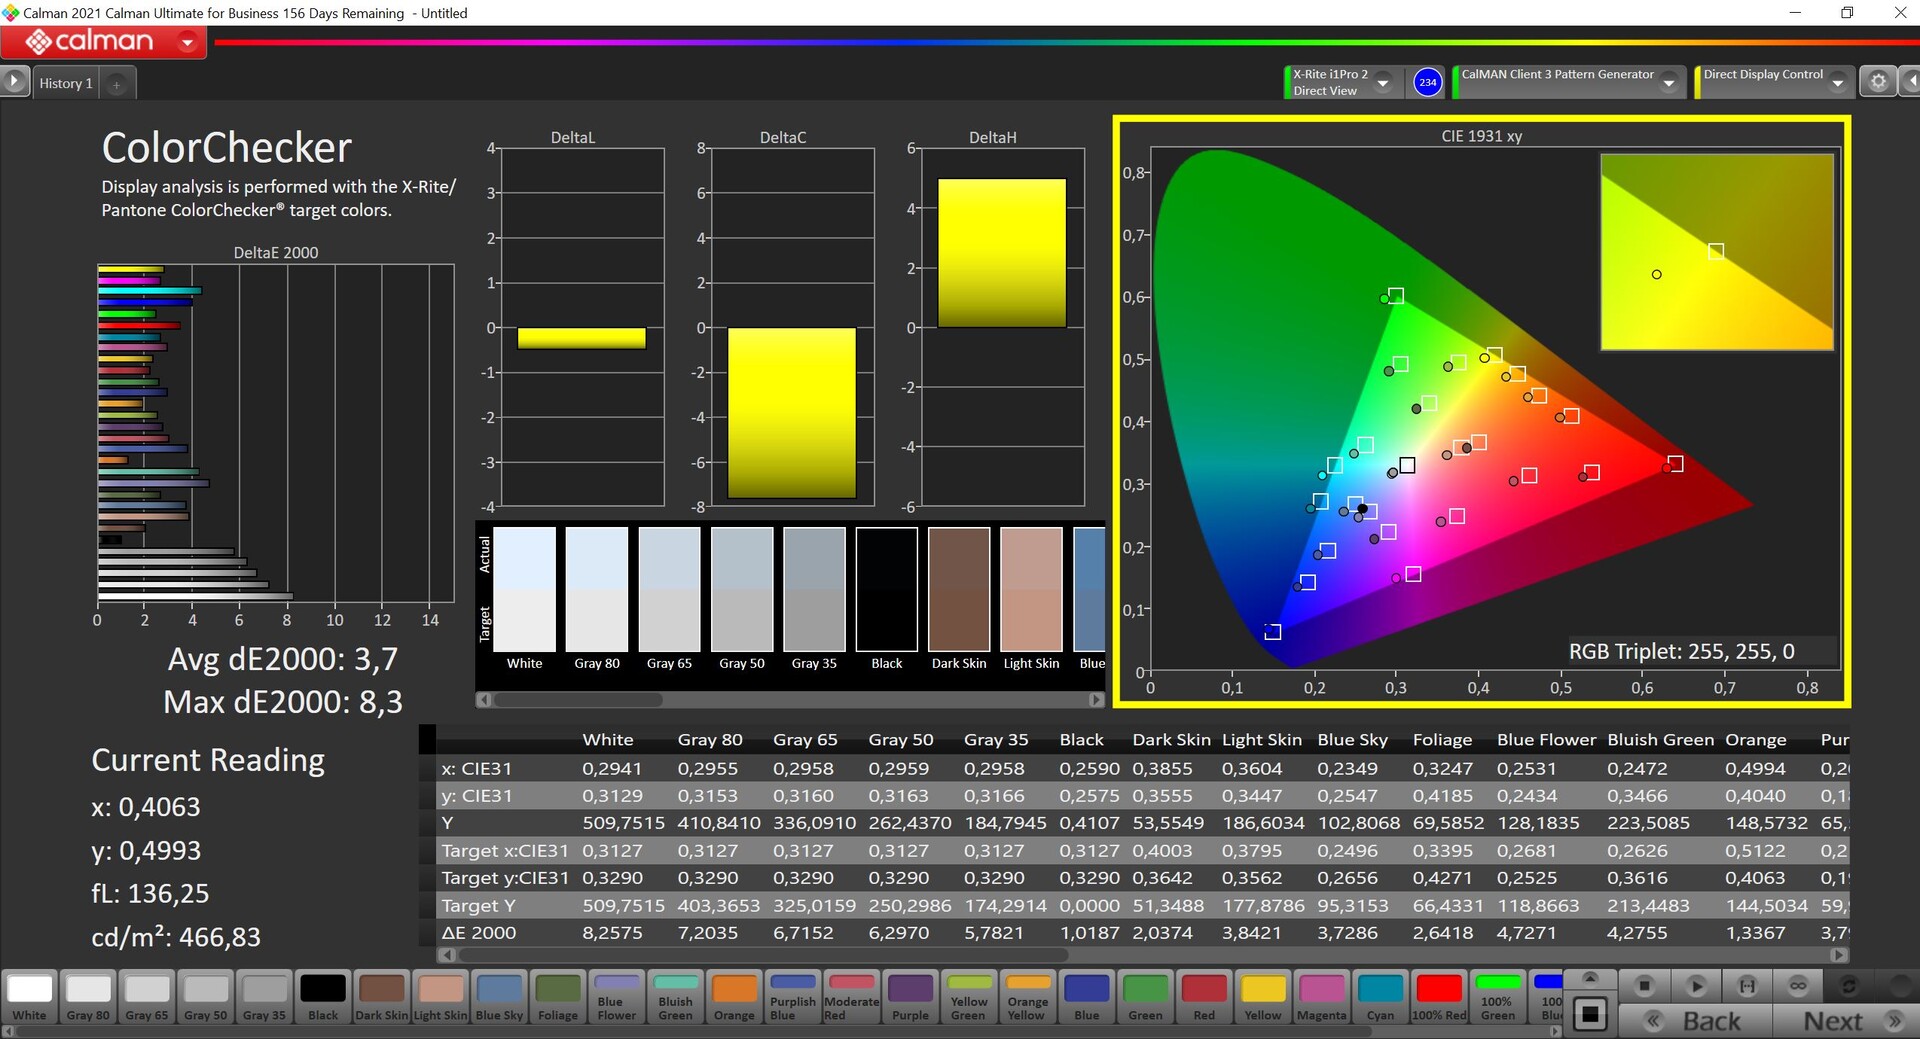Add a new history tab with plus icon
1920x1039 pixels.
[x=116, y=84]
